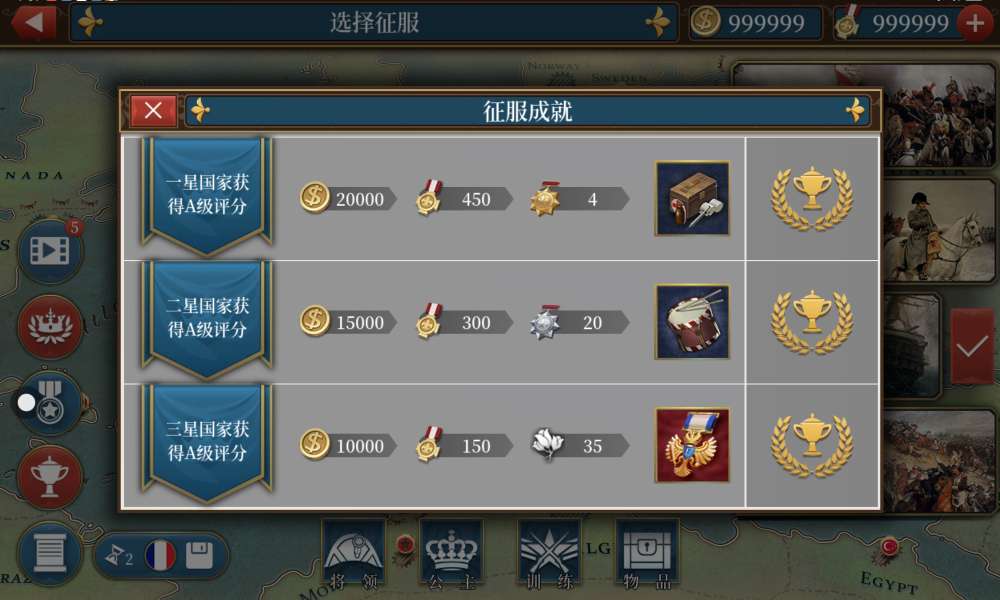Open the 训练 training tab

pyautogui.click(x=550, y=555)
